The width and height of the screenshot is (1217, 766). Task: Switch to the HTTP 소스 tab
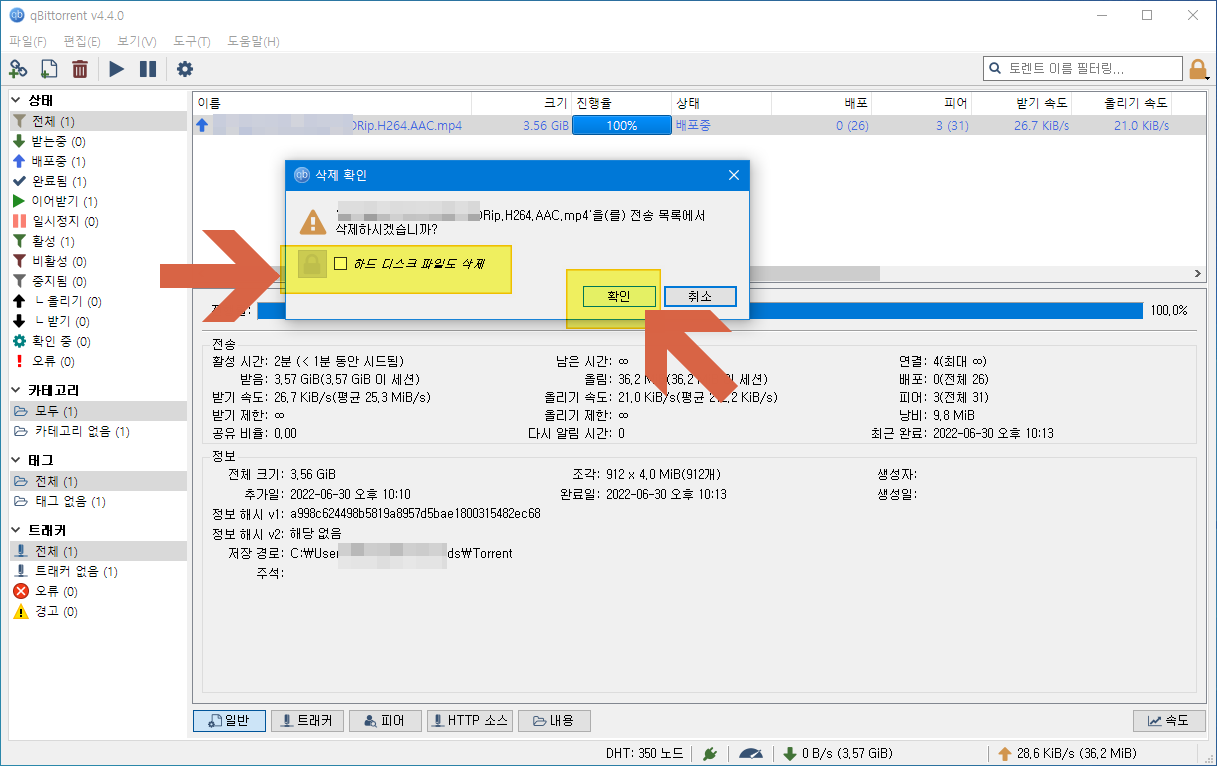(470, 721)
